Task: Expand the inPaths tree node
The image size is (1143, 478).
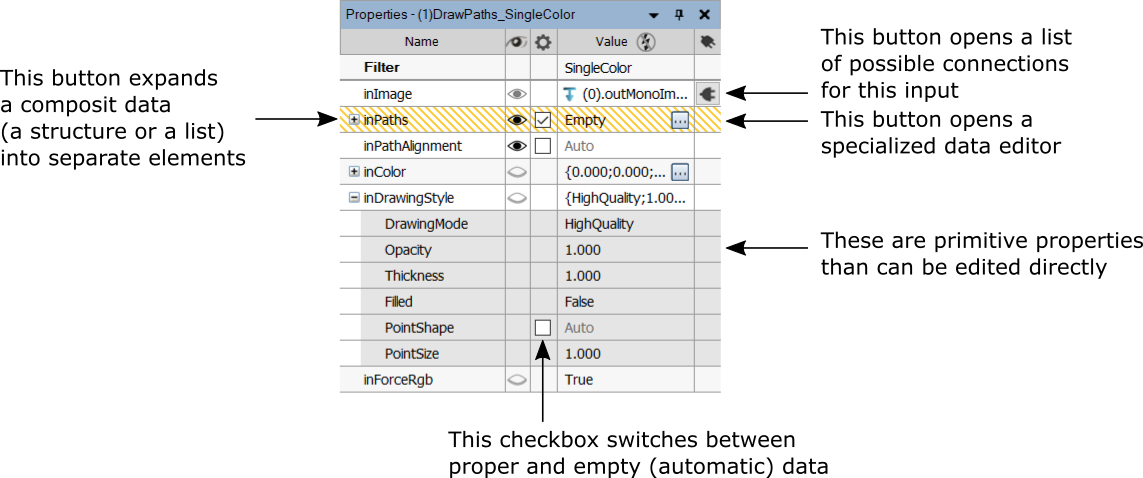Action: [354, 120]
